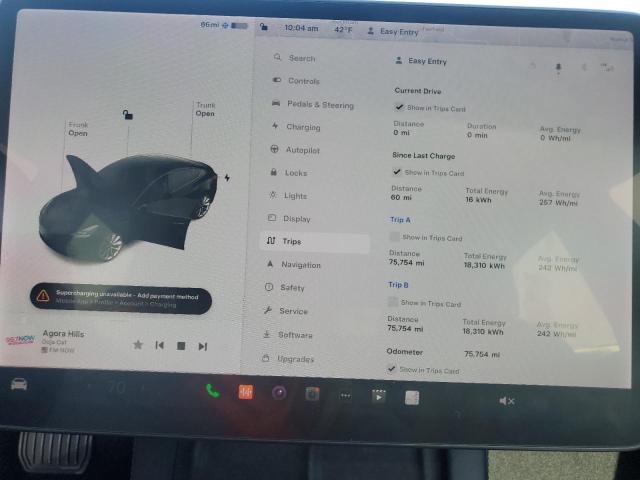This screenshot has height=480, width=640.
Task: Tap the unlock icon above the car
Action: pos(127,114)
